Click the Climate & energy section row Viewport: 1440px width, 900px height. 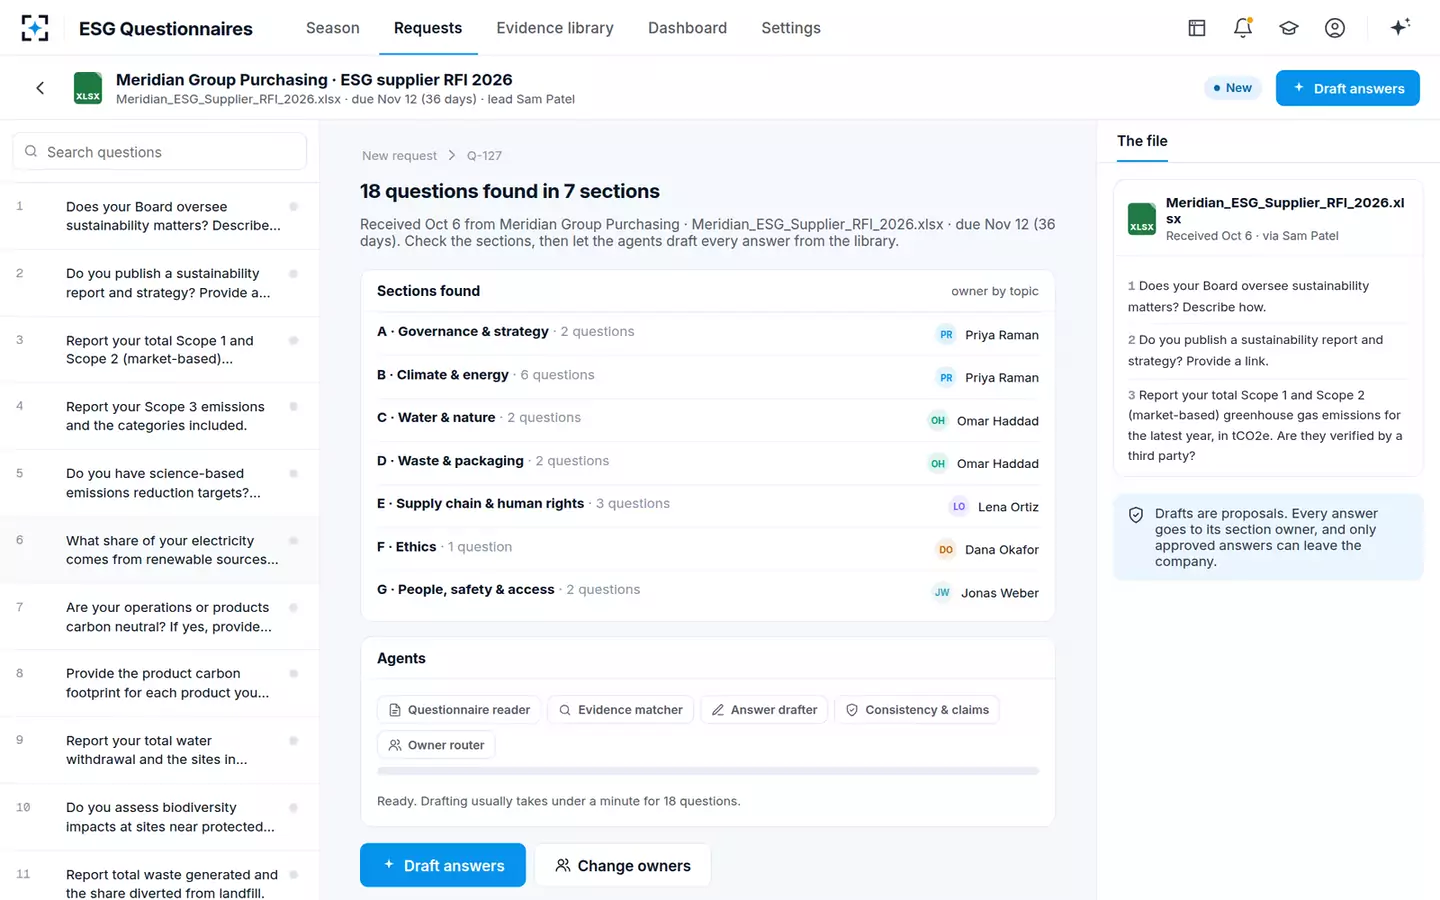(x=708, y=377)
